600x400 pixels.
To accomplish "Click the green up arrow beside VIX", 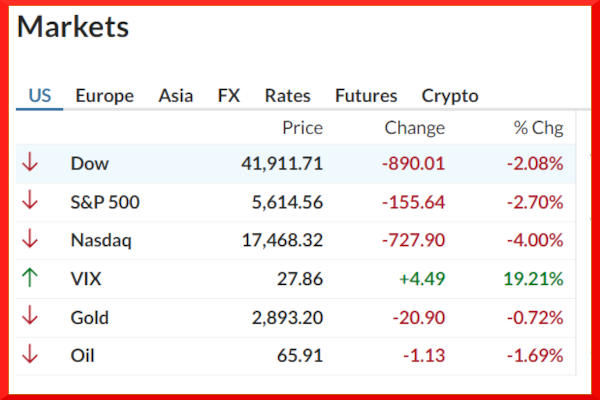I will [x=30, y=279].
